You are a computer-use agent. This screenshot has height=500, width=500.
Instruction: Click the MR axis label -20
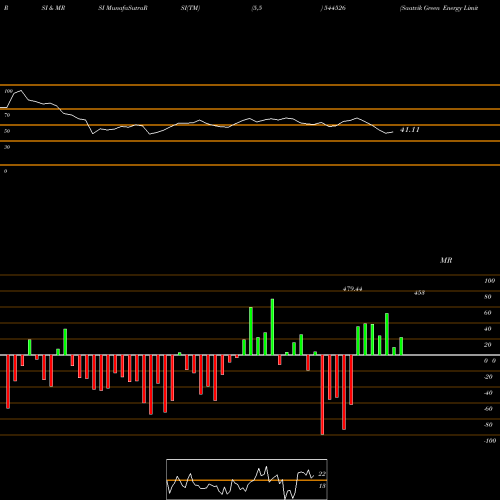488,377
